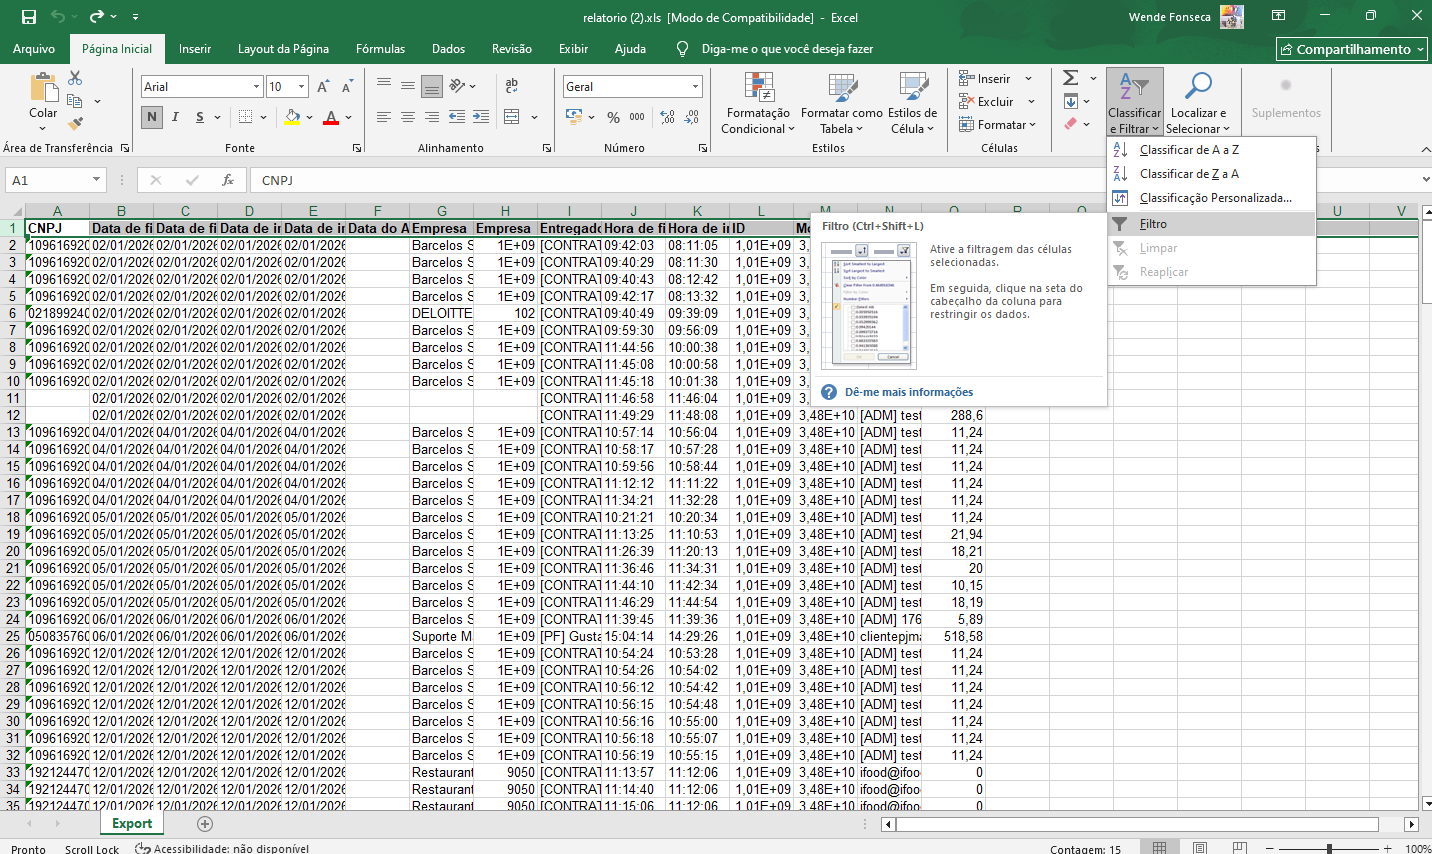The width and height of the screenshot is (1432, 854).
Task: Click the center horizontal alignment icon
Action: (408, 117)
